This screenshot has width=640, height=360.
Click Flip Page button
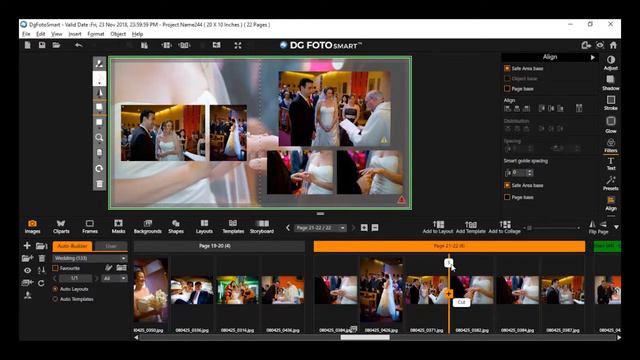pyautogui.click(x=598, y=227)
